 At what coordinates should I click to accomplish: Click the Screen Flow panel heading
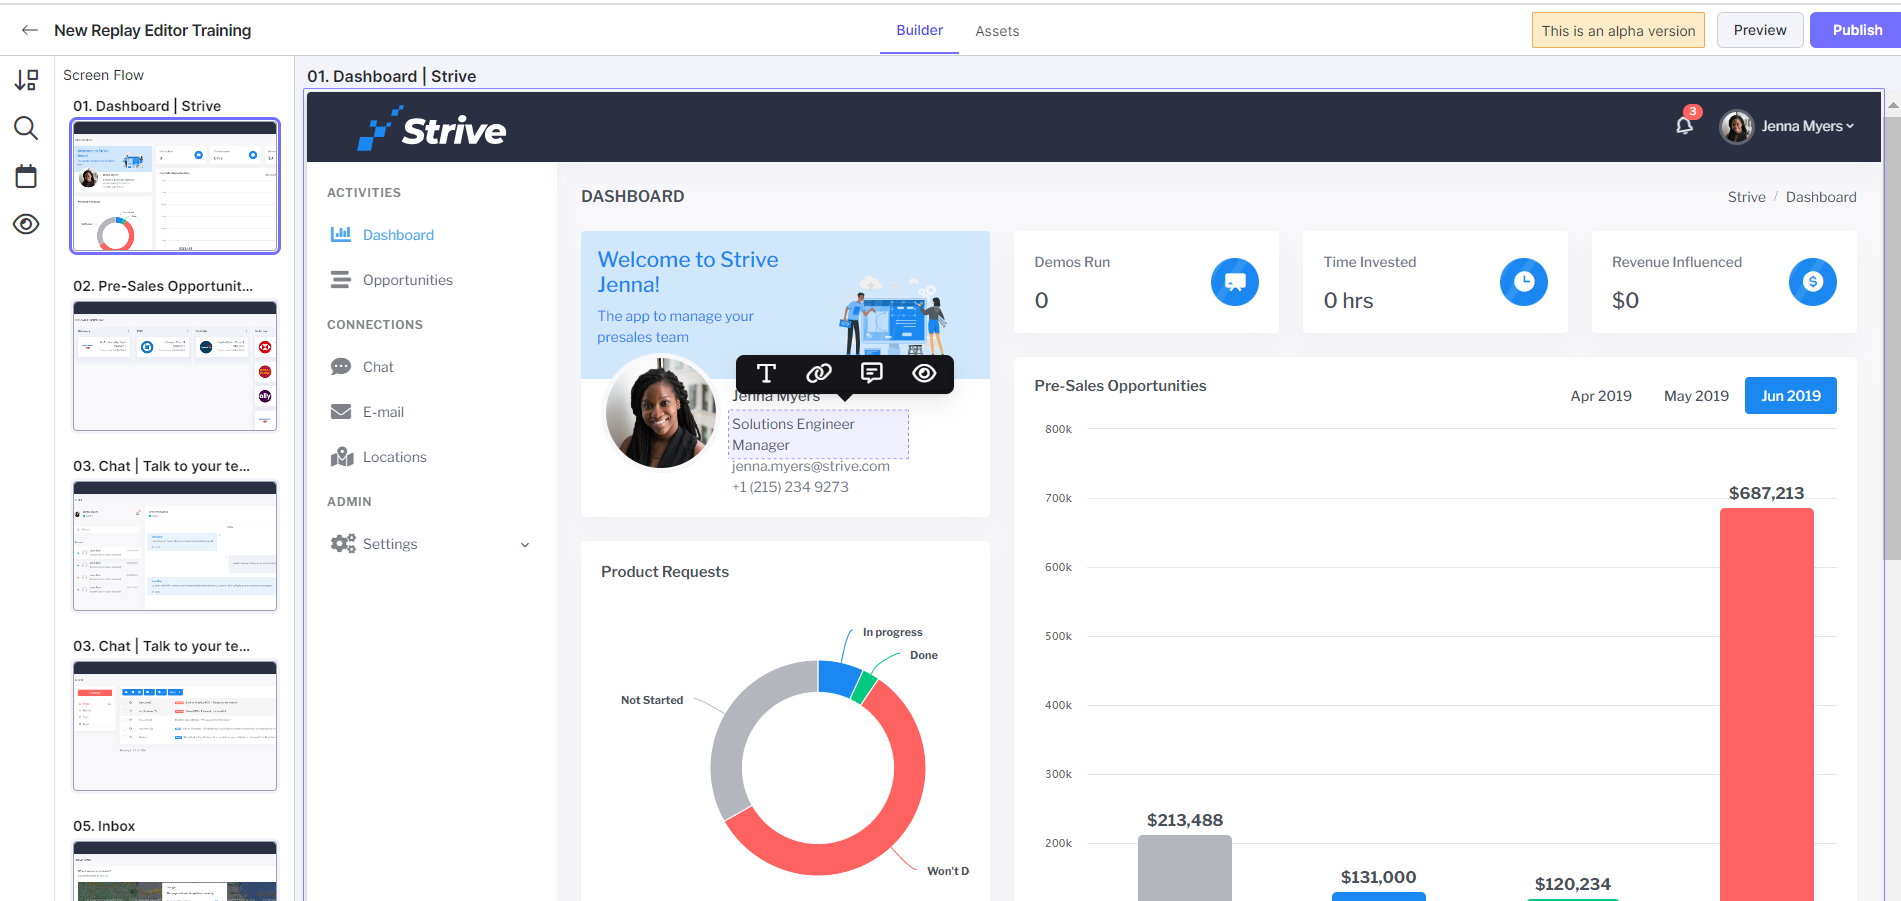pos(103,75)
